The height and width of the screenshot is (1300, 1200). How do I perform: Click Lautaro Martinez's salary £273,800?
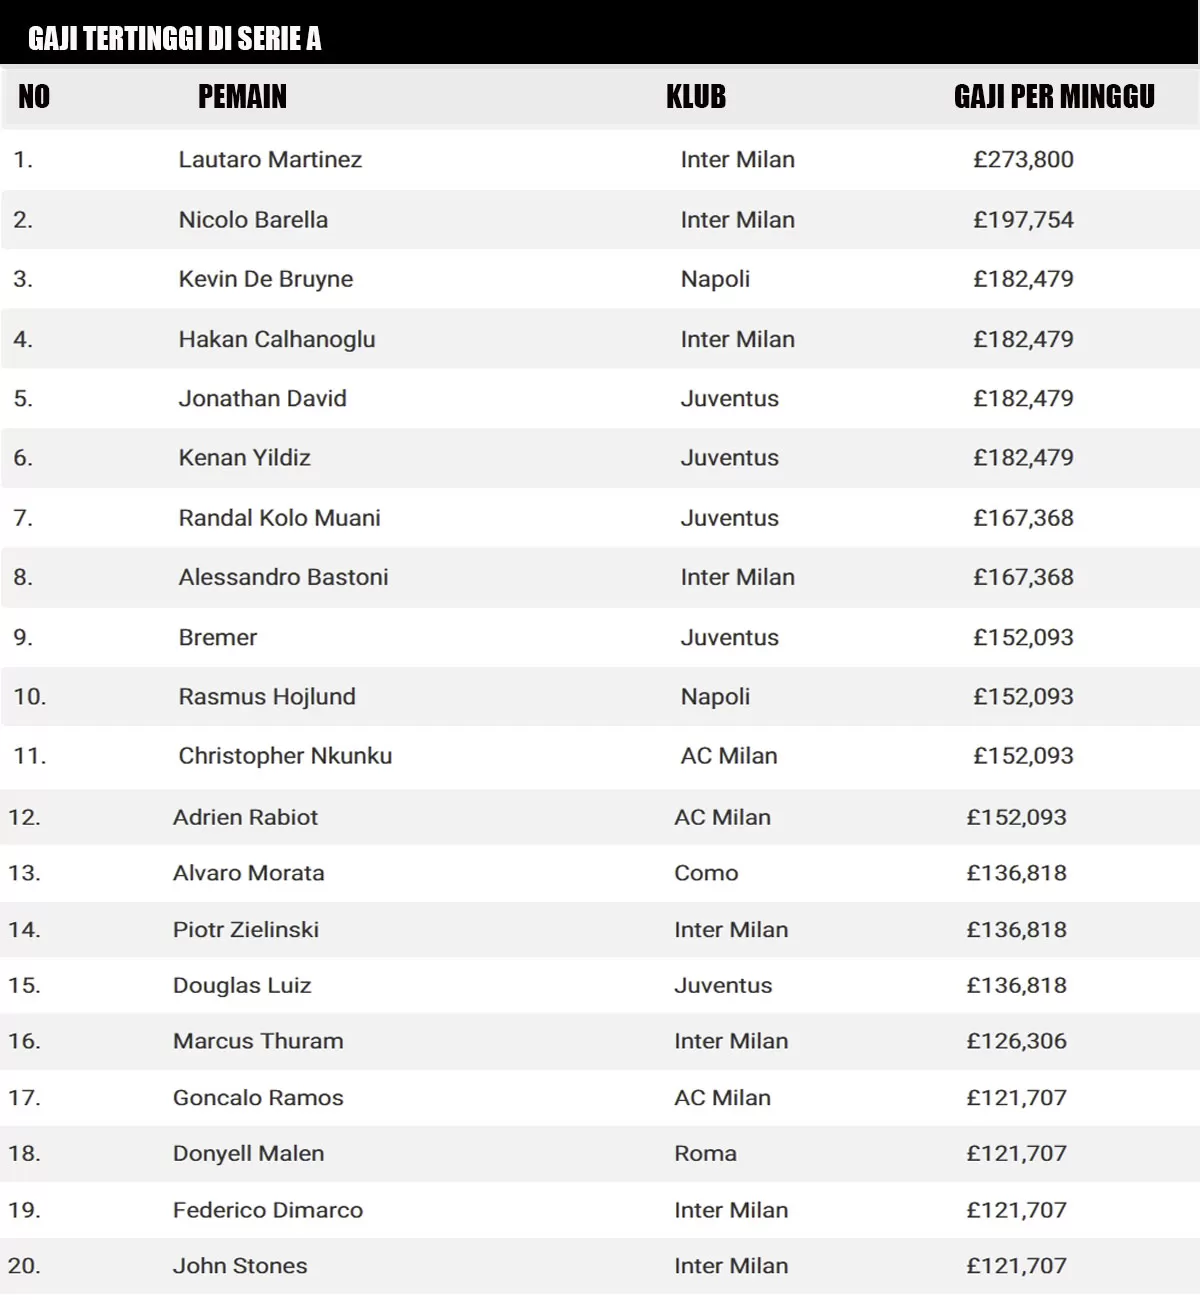(1023, 160)
